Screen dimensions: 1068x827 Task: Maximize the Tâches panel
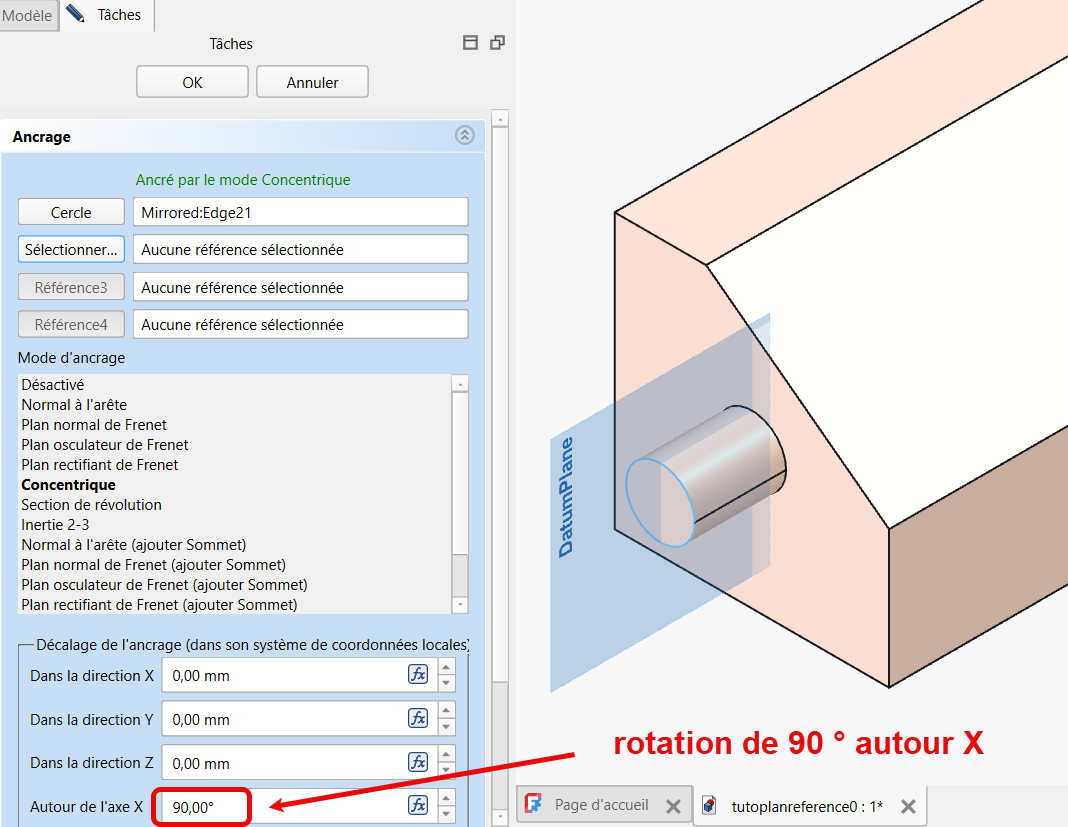tap(471, 43)
